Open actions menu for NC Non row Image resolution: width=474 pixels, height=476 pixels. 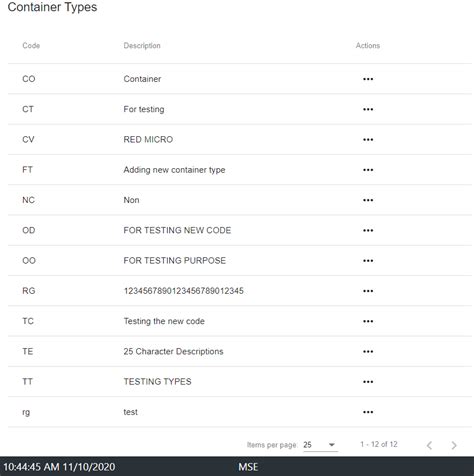tap(368, 200)
